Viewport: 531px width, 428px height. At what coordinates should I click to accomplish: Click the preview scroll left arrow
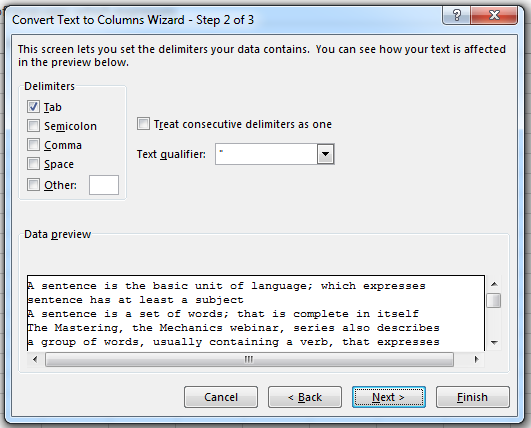[x=35, y=359]
